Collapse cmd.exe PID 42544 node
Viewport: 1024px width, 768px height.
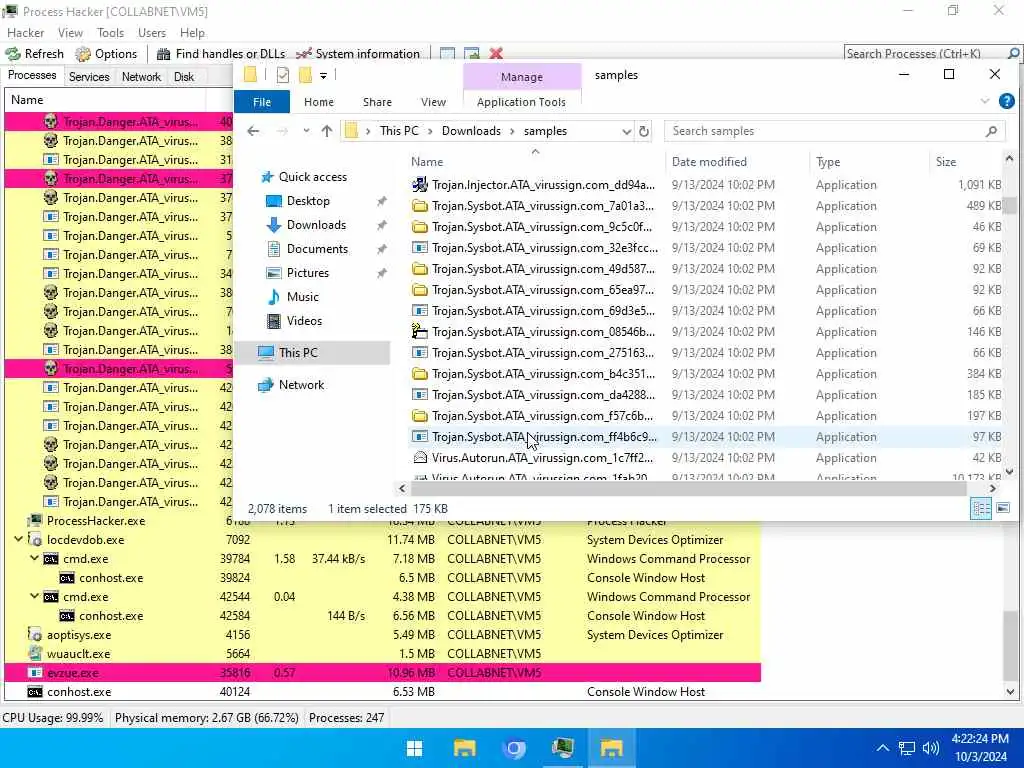tap(35, 597)
